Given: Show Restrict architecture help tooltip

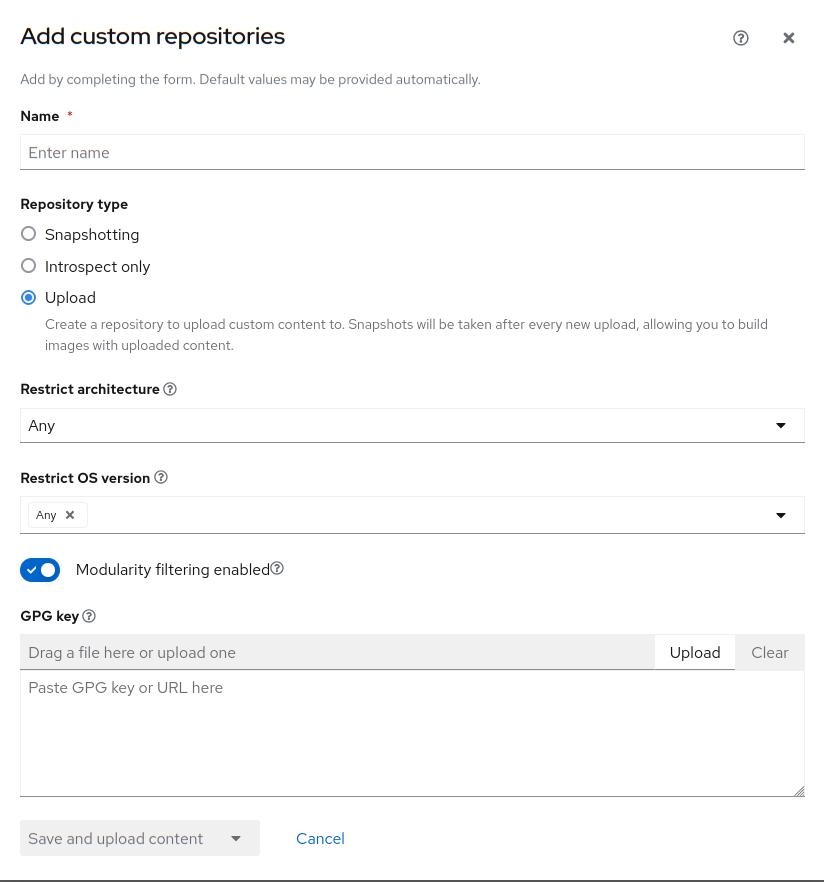Looking at the screenshot, I should tap(170, 389).
